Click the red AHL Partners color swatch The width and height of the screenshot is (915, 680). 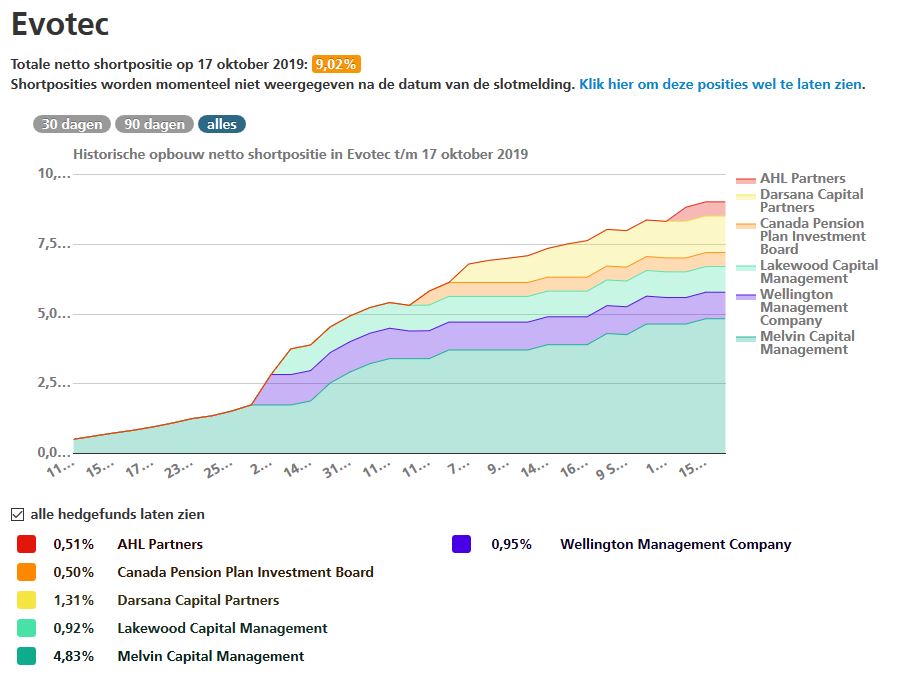point(26,544)
